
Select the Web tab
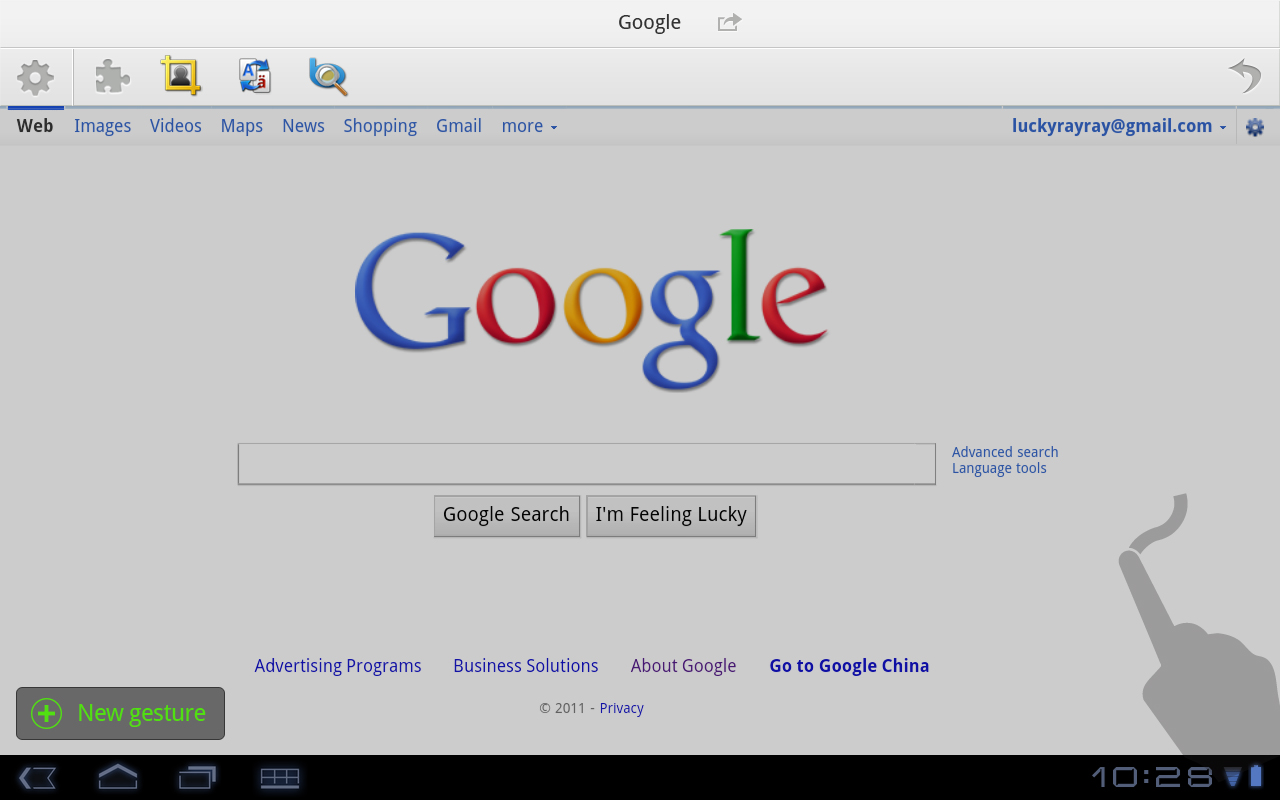coord(35,126)
